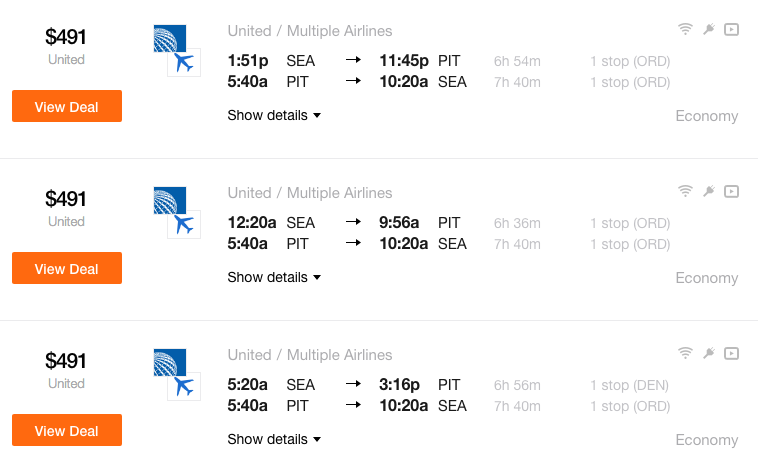
Task: Expand Show details for the 5:20a departure
Action: 274,439
